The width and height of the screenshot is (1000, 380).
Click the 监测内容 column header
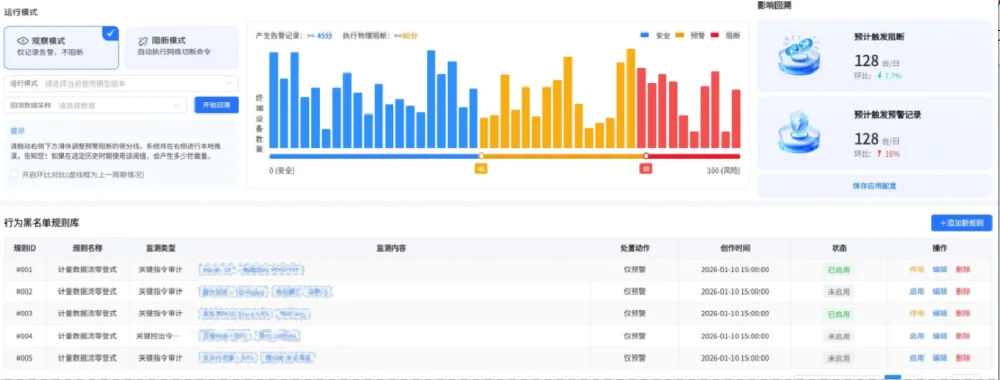coord(392,248)
